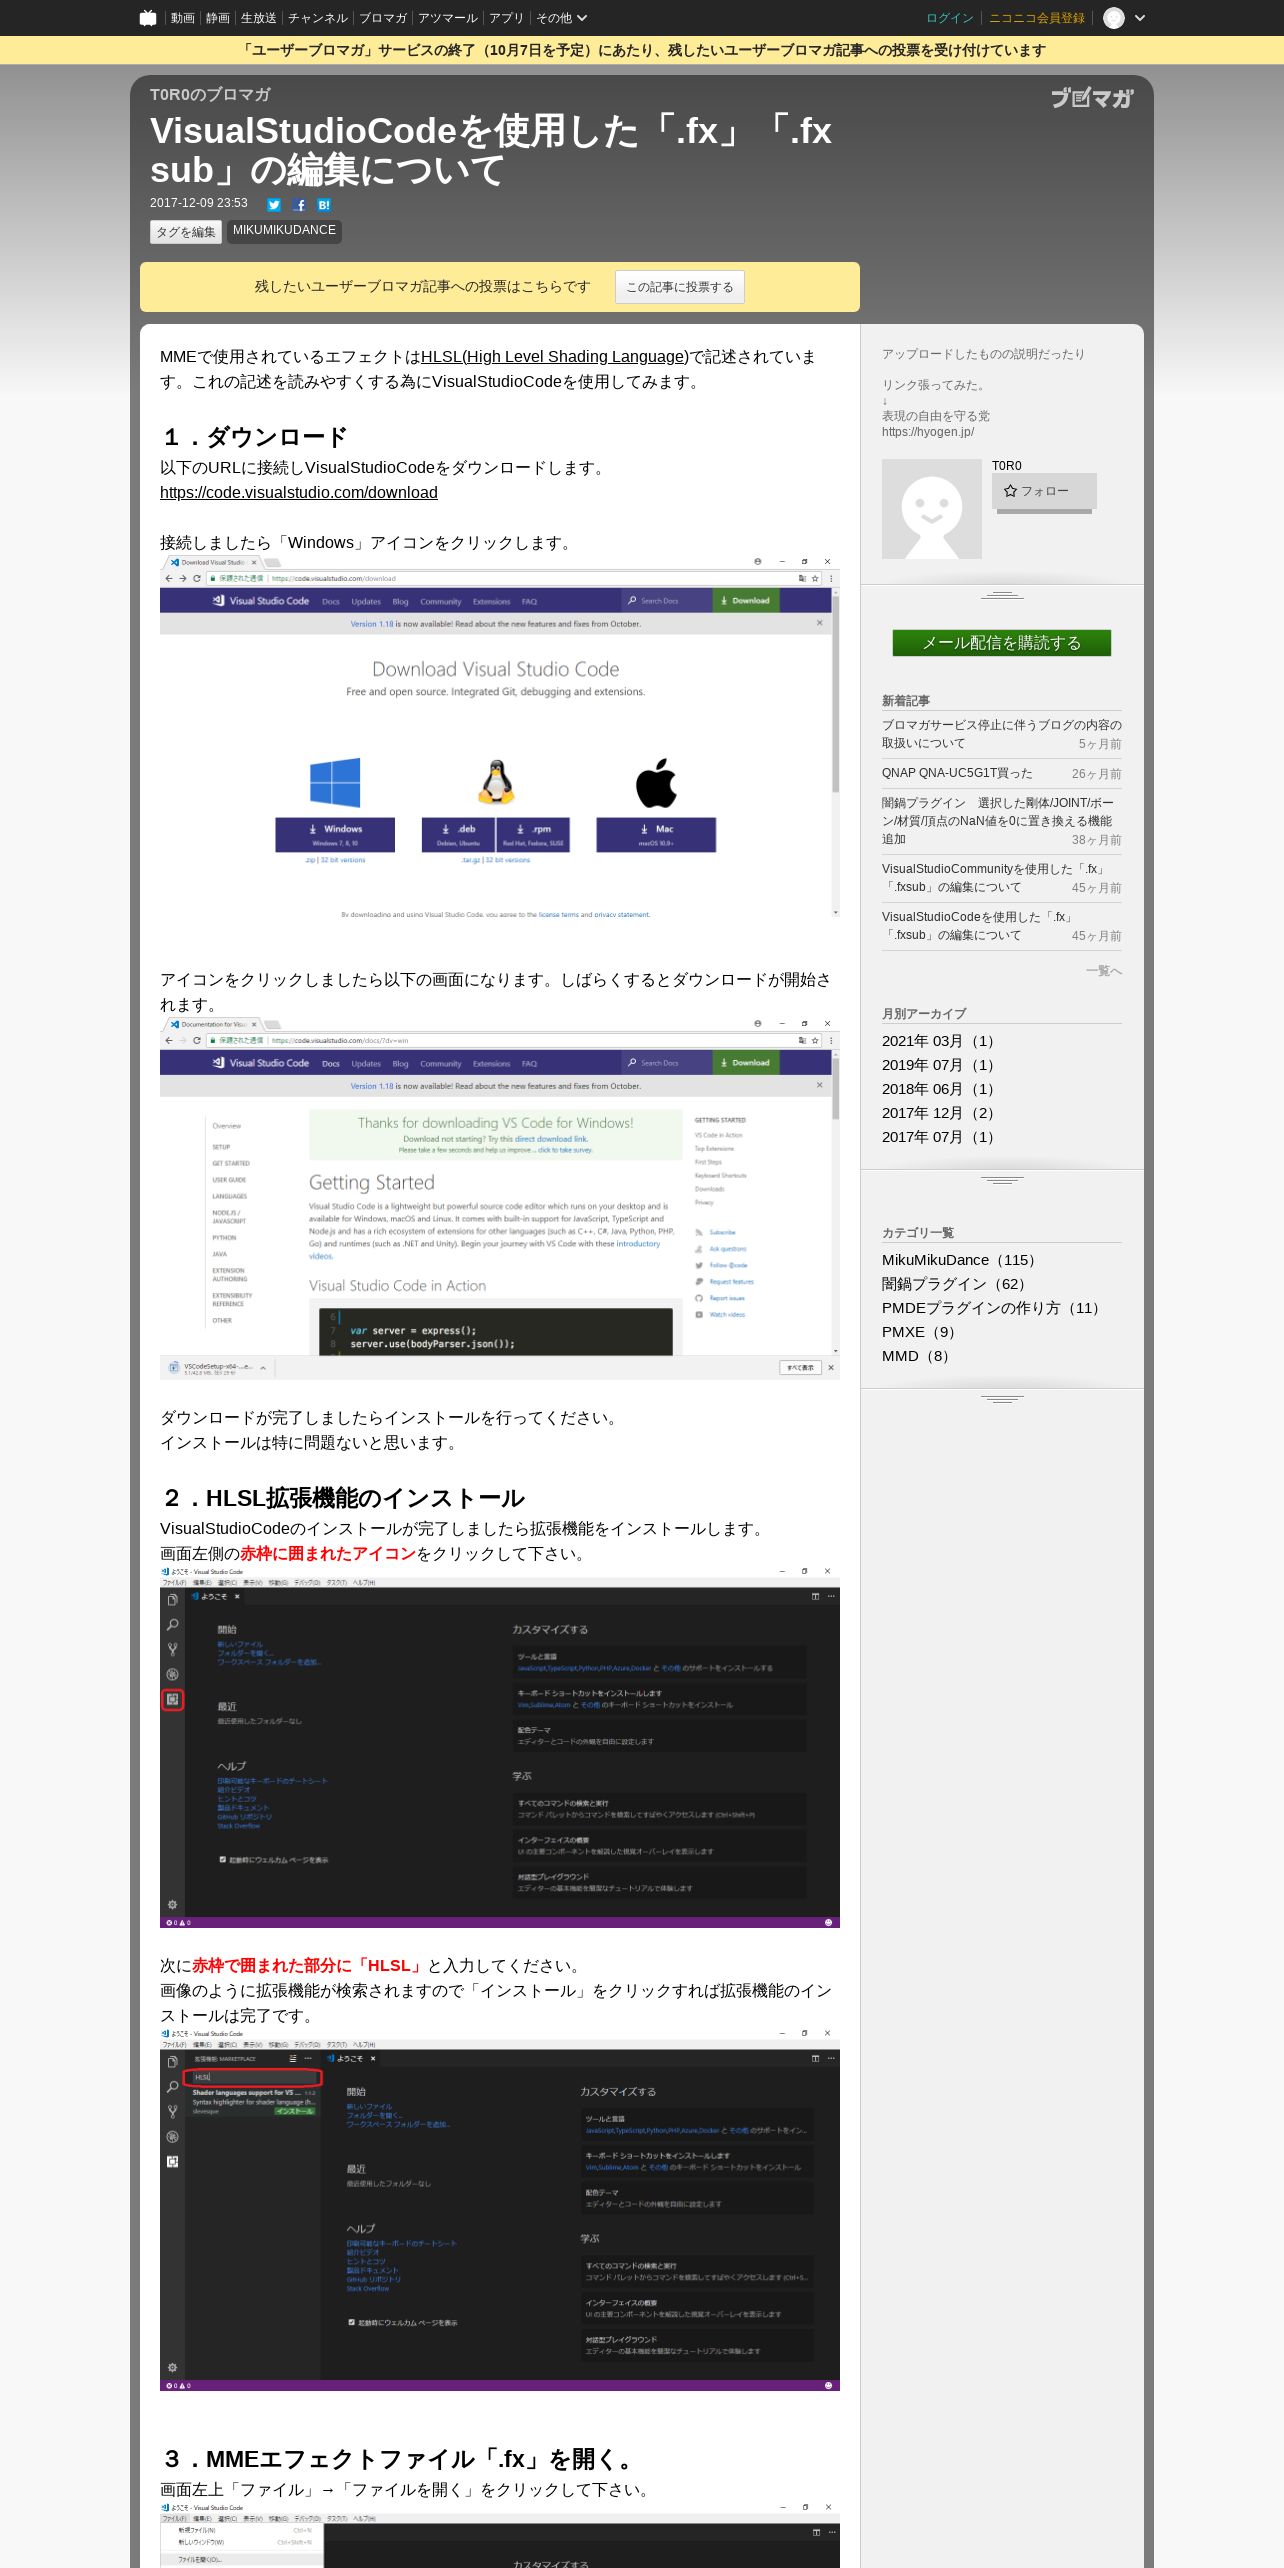
Task: Open the account dropdown arrow in header
Action: point(1139,18)
